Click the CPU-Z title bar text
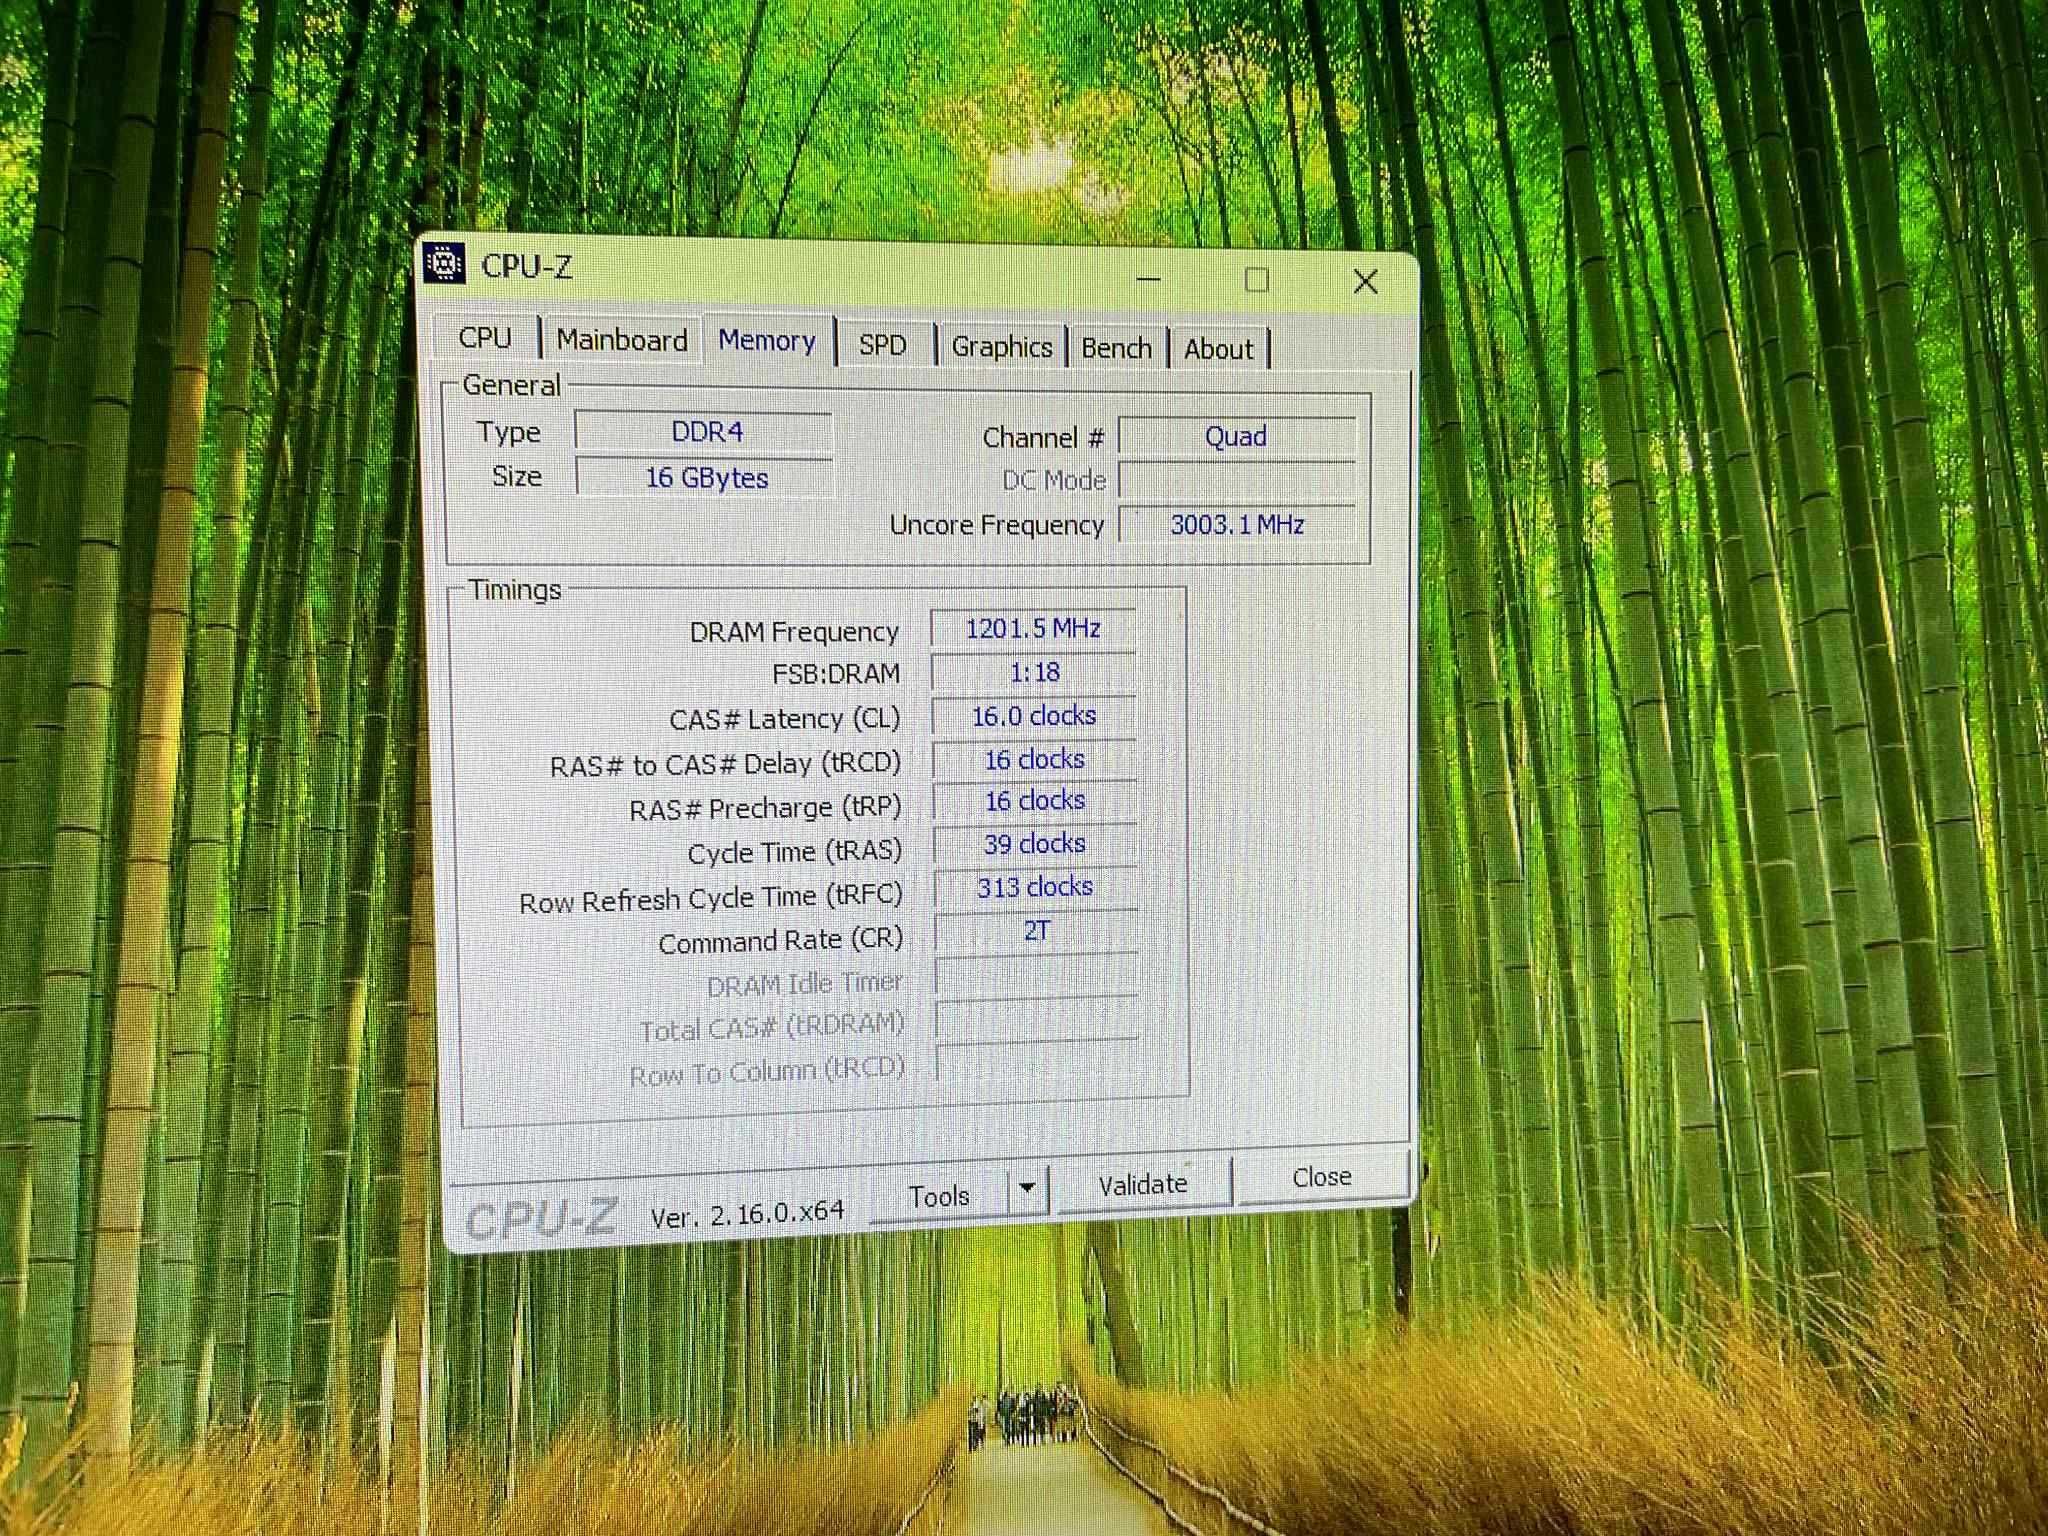2048x1536 pixels. click(527, 266)
